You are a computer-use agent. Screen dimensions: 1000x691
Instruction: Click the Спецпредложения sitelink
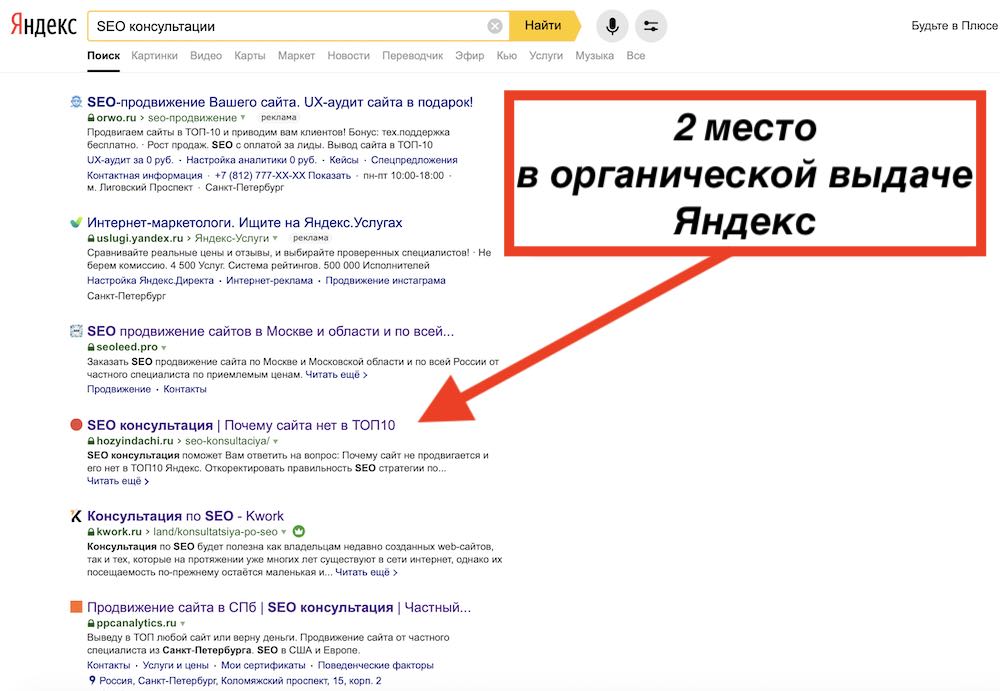pyautogui.click(x=414, y=160)
